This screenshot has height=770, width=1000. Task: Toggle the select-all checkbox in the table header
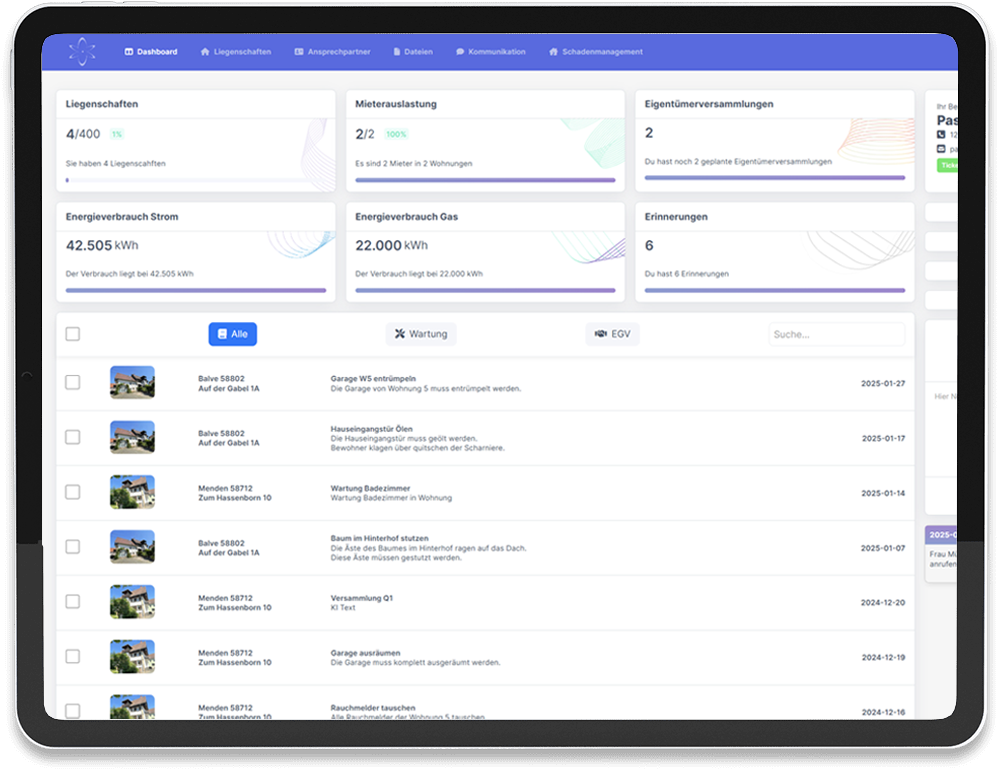coord(73,334)
